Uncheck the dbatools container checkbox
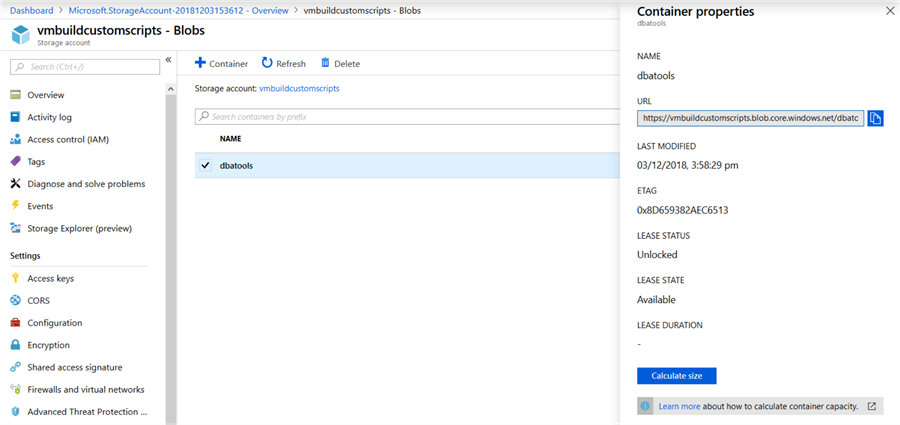Viewport: 900px width, 425px height. [x=205, y=165]
